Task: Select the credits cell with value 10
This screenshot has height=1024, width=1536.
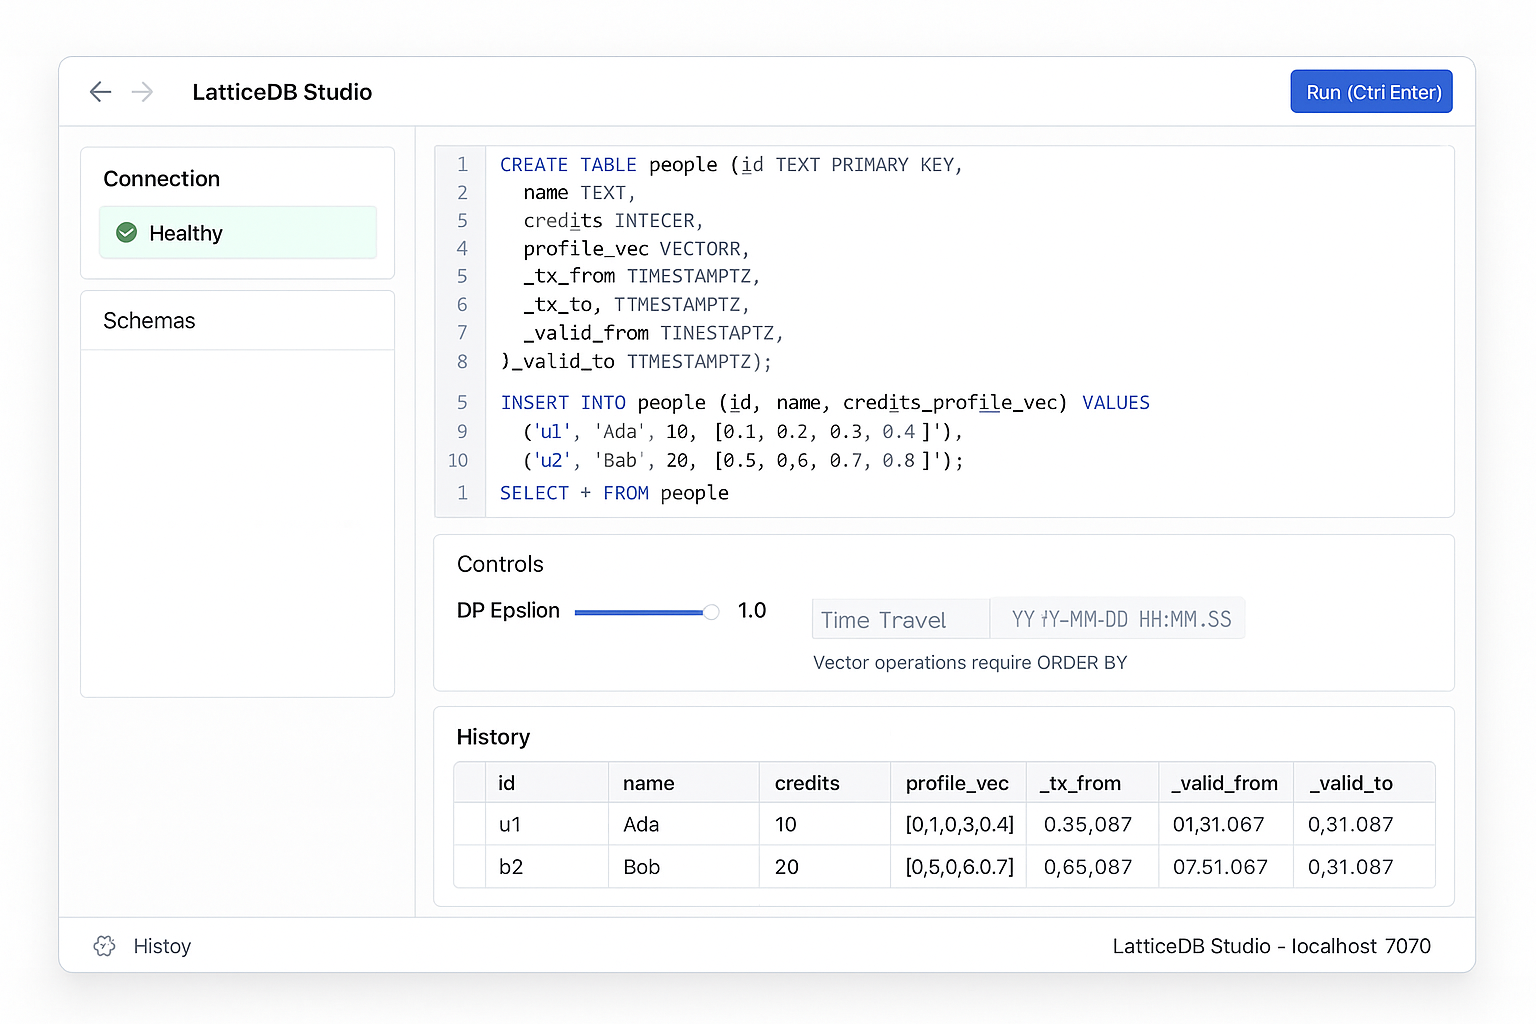Action: (825, 824)
